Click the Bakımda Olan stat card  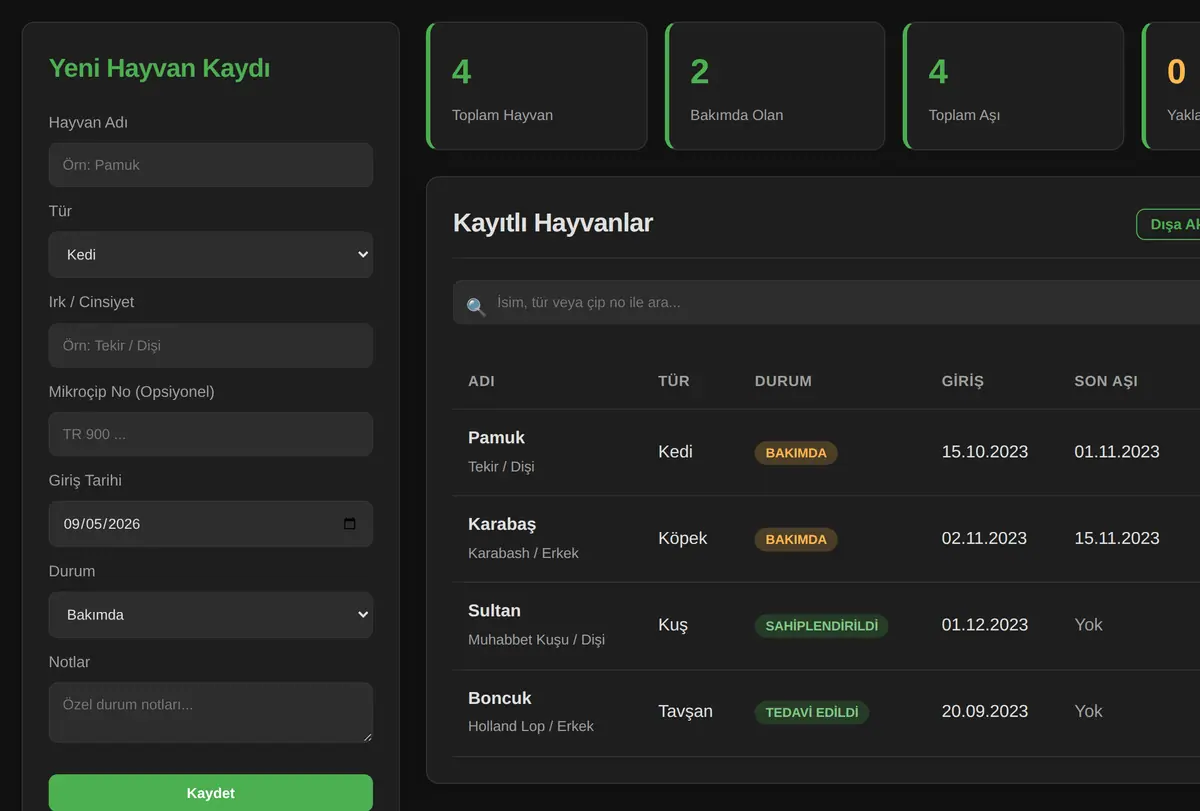[775, 86]
